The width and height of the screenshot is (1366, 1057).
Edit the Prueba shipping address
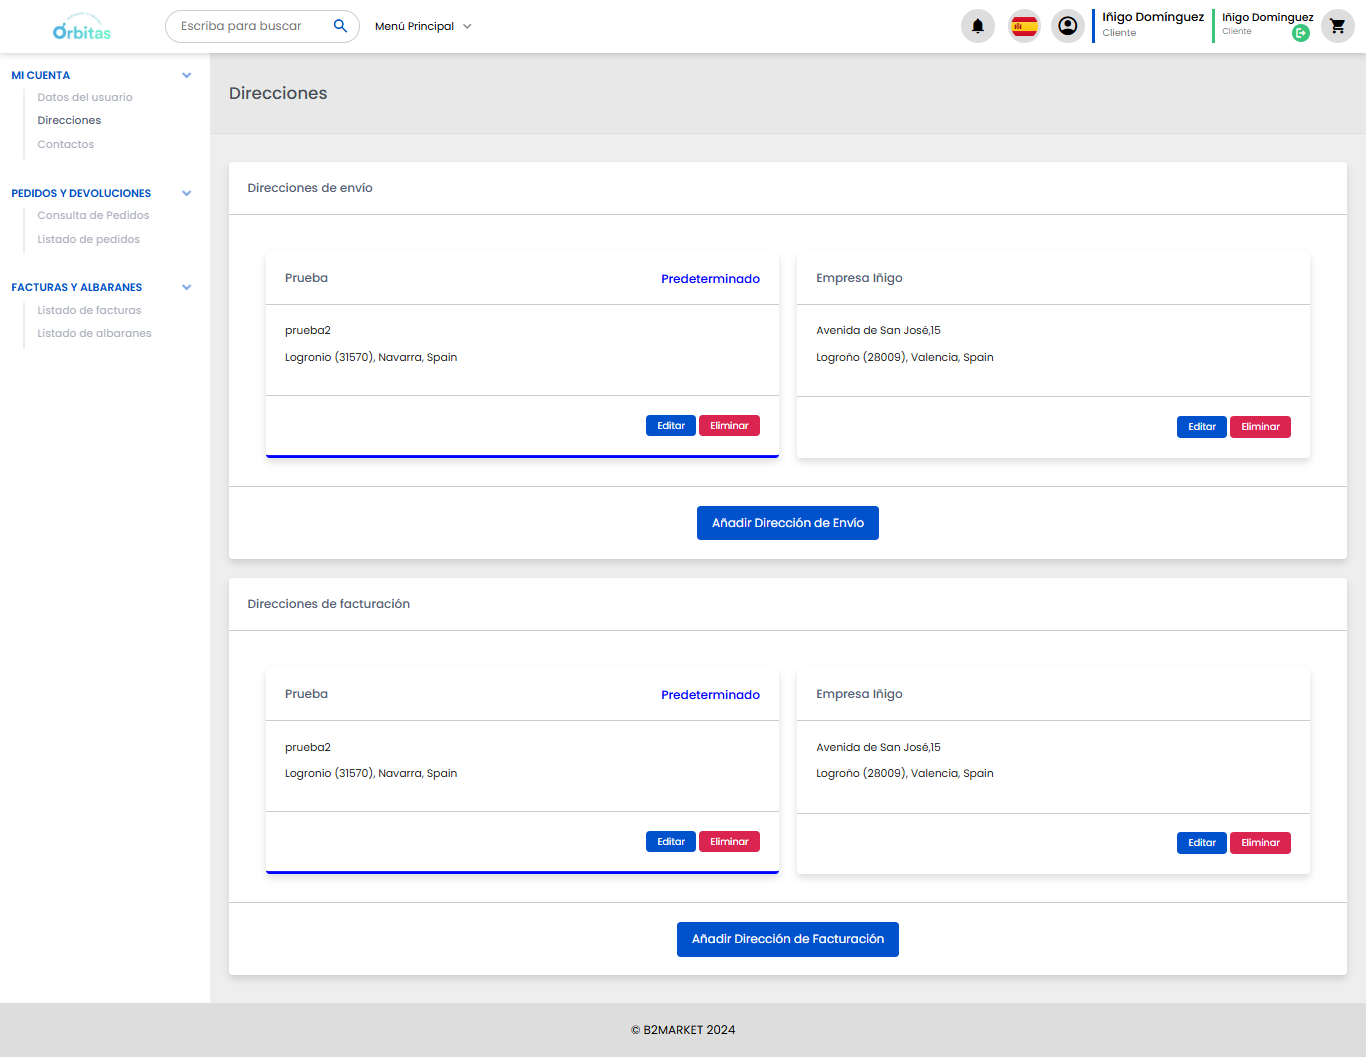(670, 426)
